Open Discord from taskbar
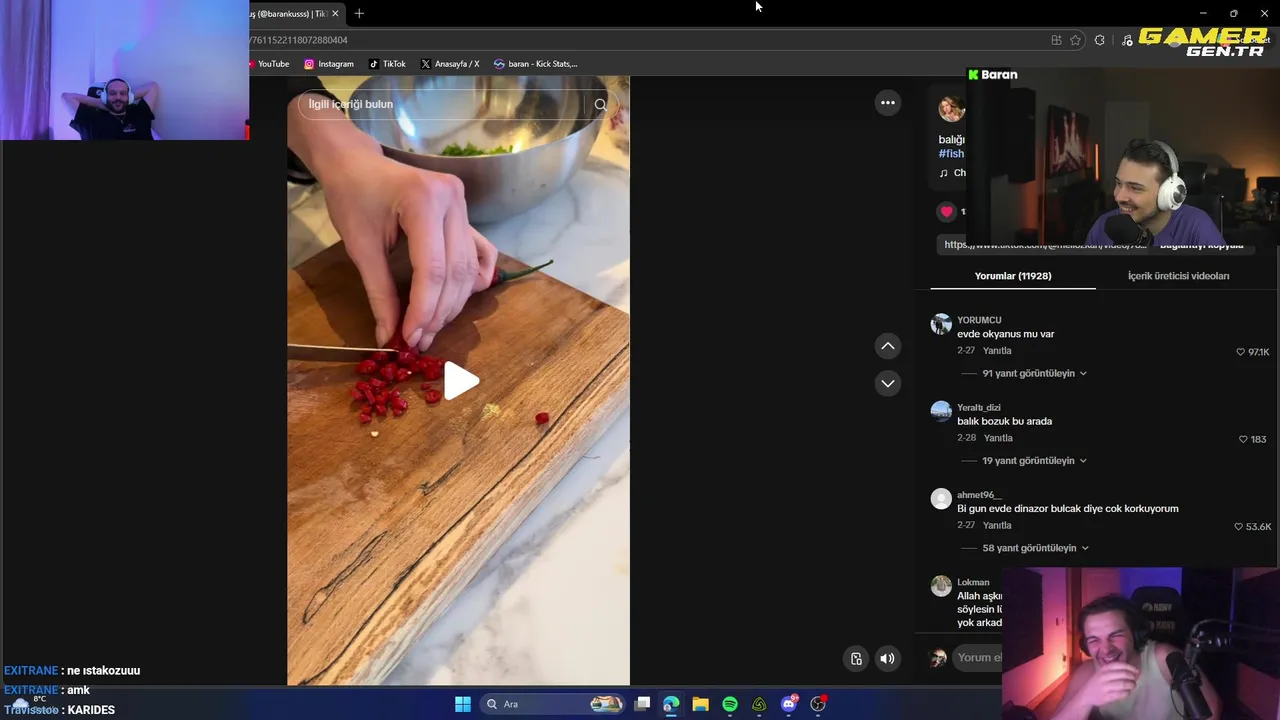 (789, 704)
